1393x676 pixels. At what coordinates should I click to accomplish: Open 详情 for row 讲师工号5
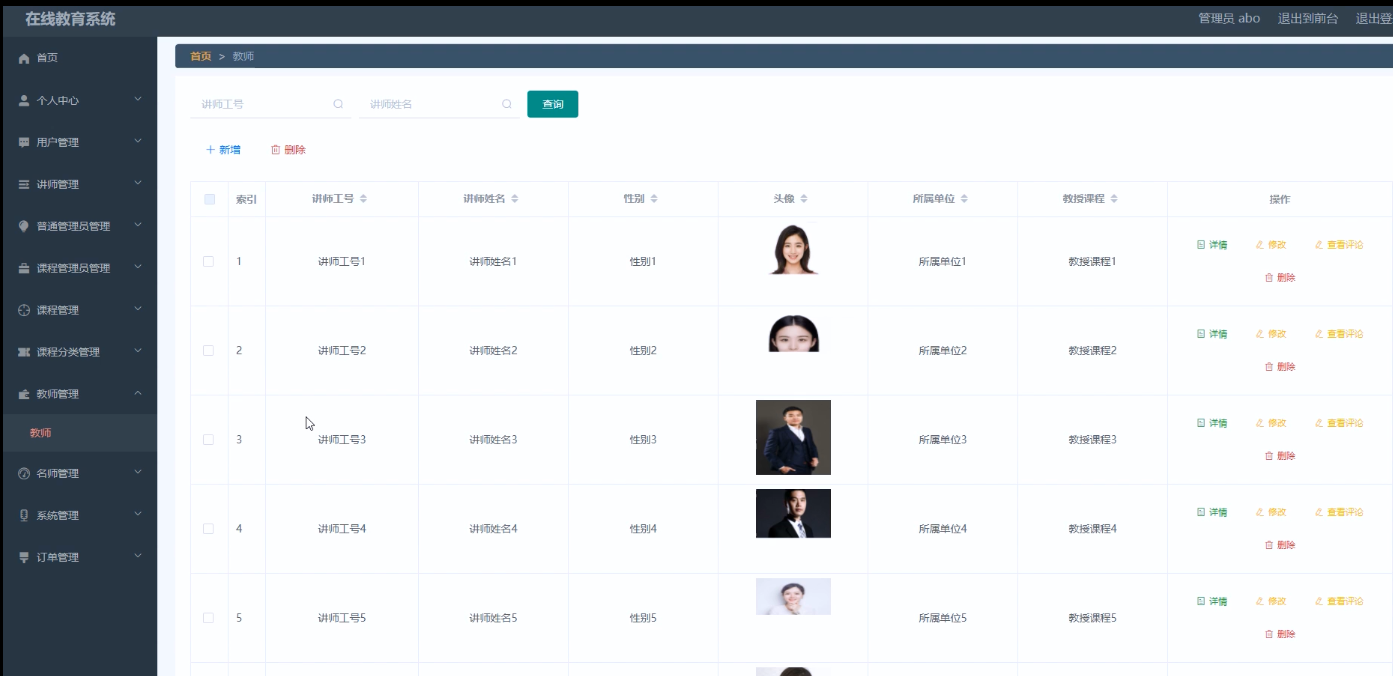coord(1212,602)
